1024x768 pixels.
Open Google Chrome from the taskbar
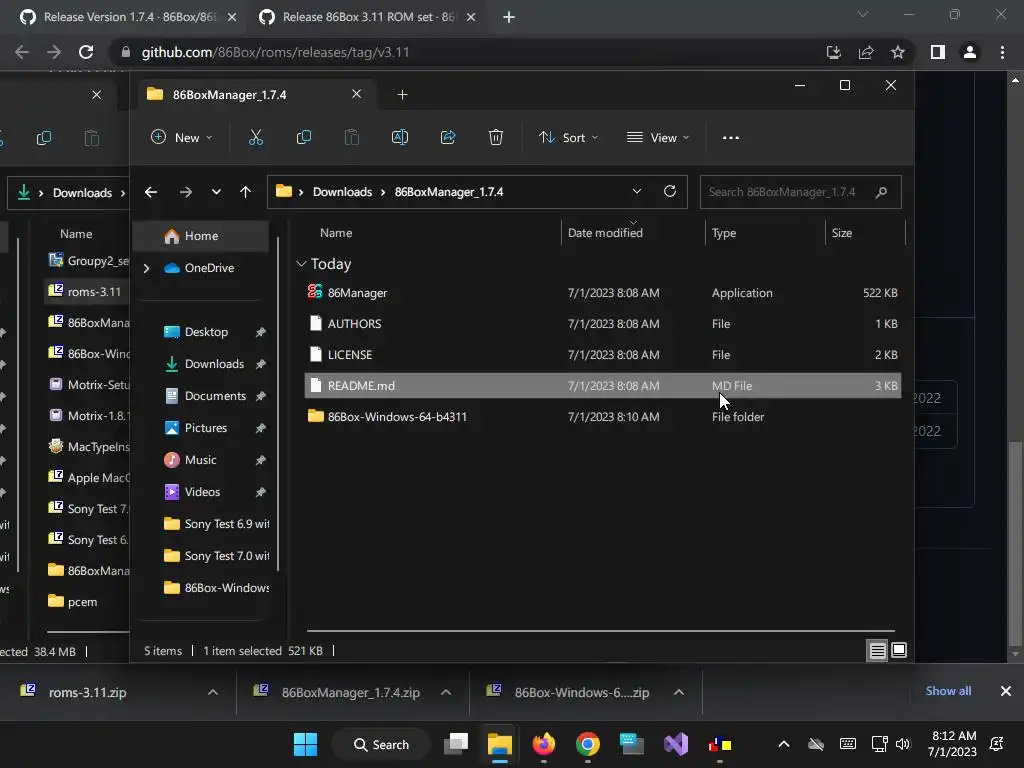[x=588, y=744]
